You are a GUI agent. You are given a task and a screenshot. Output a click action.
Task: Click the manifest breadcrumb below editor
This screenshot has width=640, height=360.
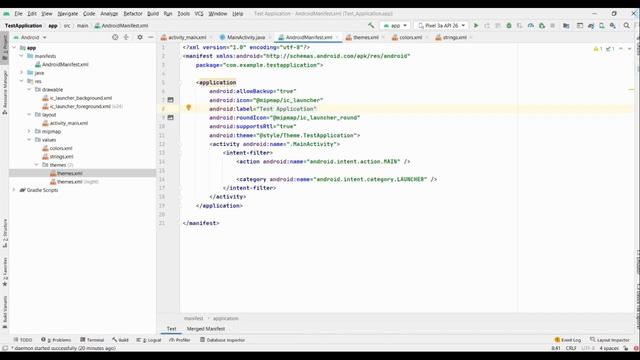193,318
